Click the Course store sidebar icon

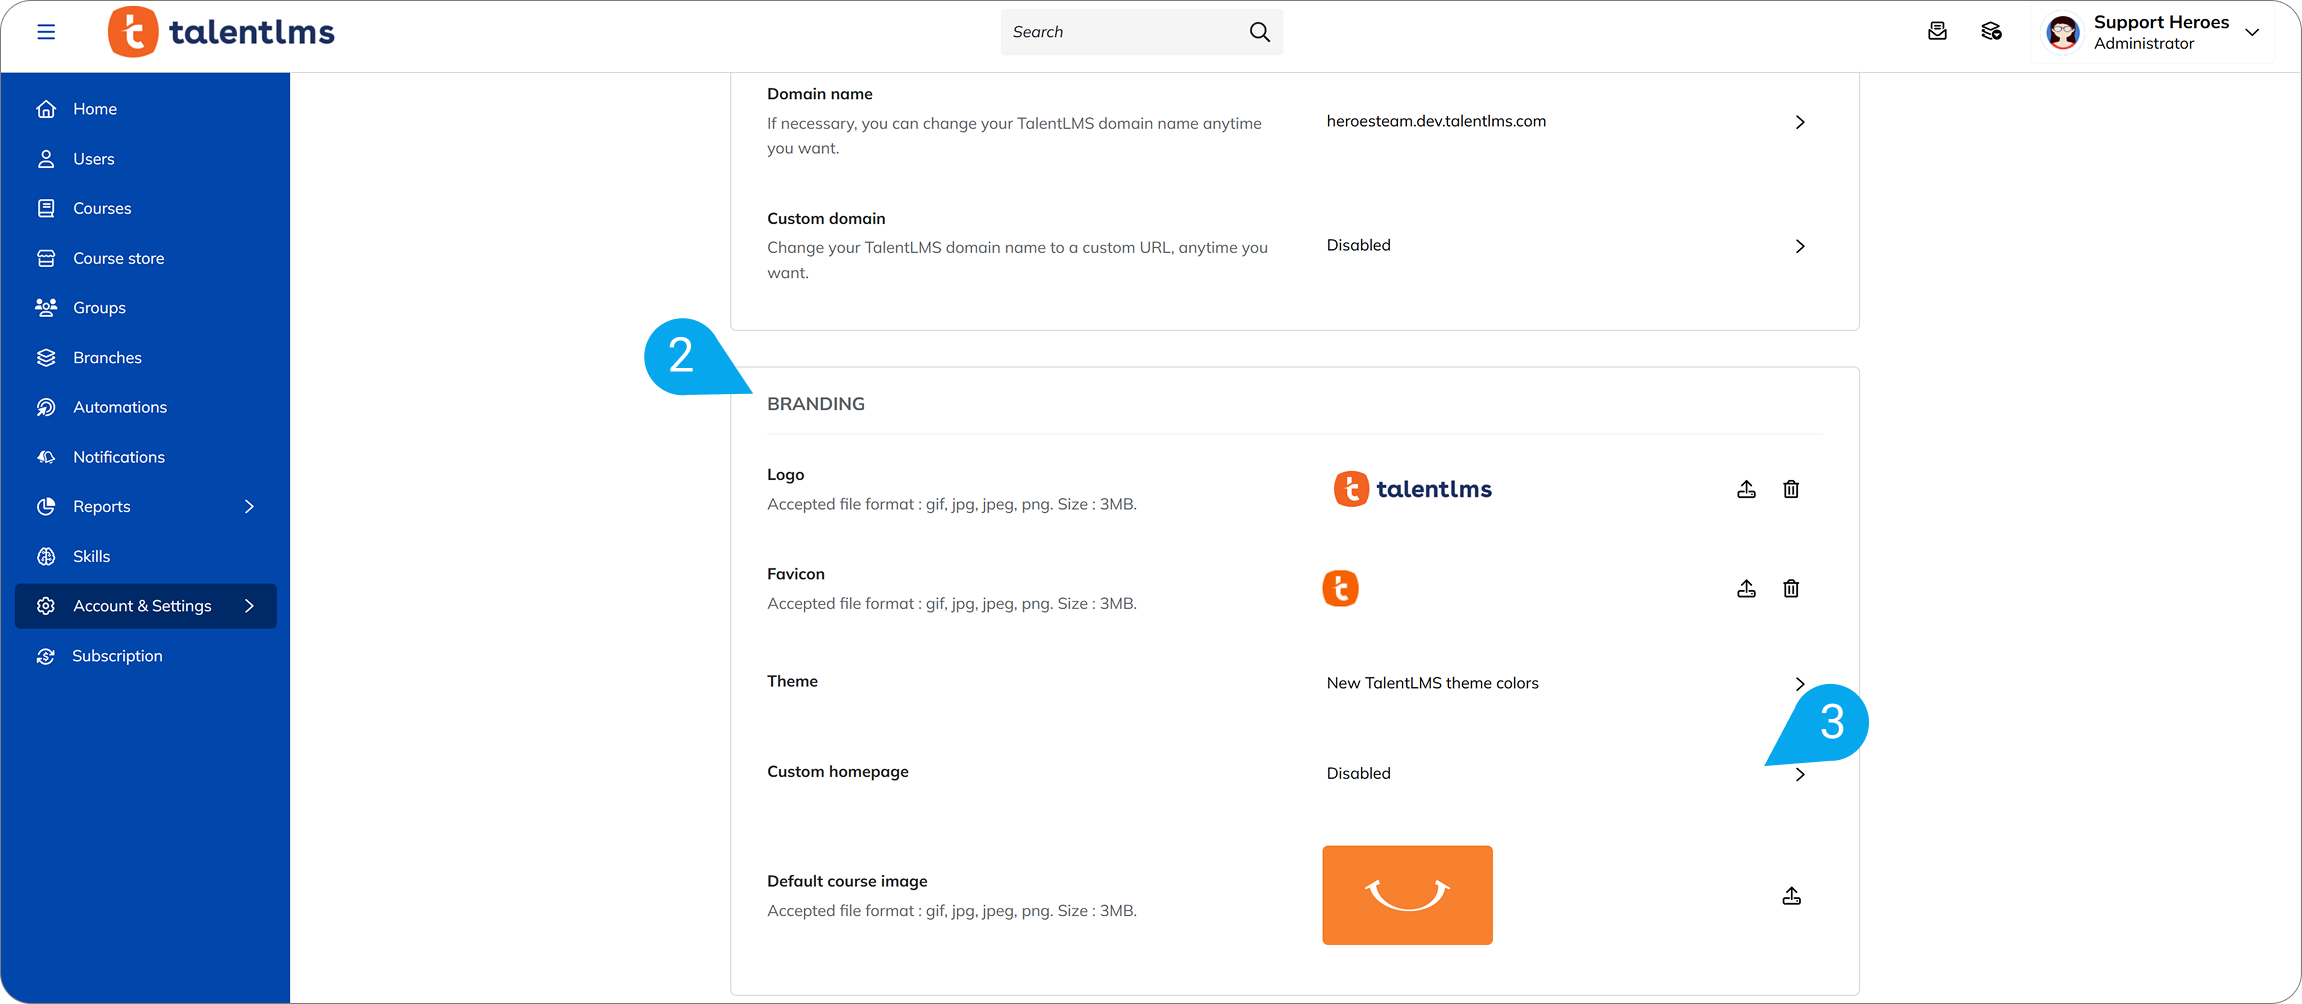pos(46,257)
